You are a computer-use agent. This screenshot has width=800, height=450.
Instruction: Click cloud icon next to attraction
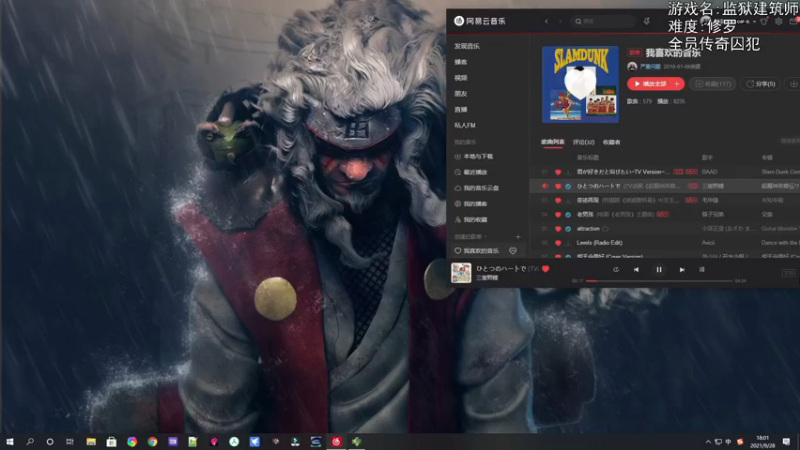pyautogui.click(x=605, y=229)
